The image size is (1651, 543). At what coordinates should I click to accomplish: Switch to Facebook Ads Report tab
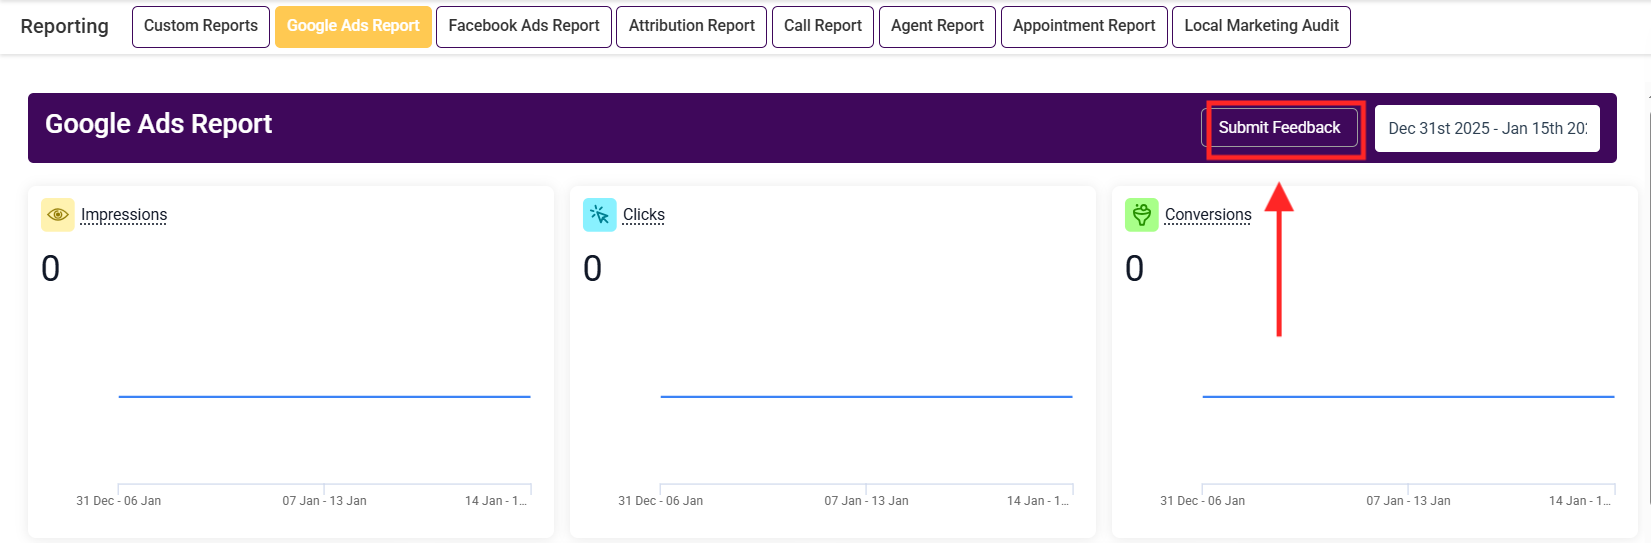(524, 26)
